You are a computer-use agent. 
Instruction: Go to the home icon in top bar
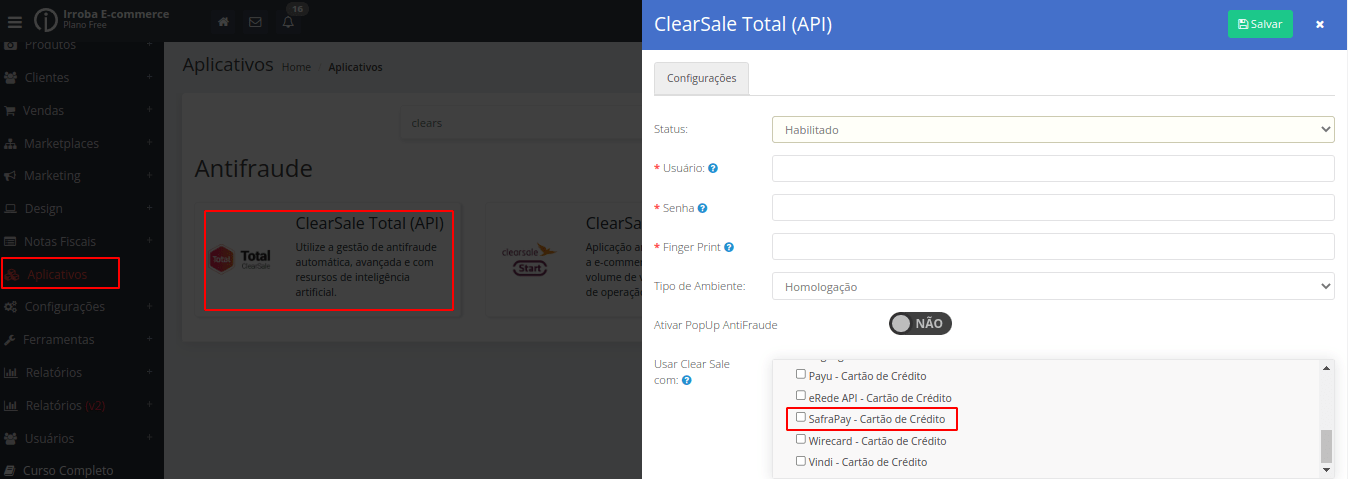(x=224, y=22)
